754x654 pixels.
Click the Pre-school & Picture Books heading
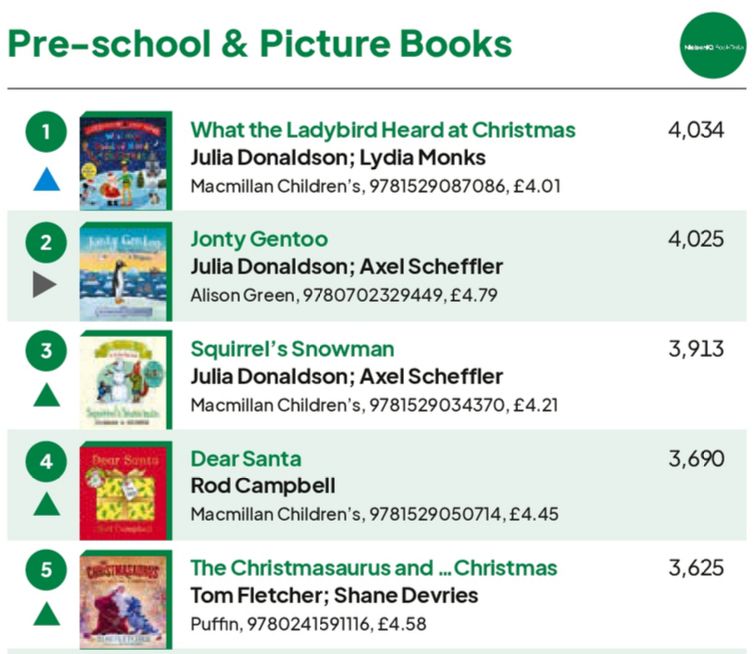(259, 44)
